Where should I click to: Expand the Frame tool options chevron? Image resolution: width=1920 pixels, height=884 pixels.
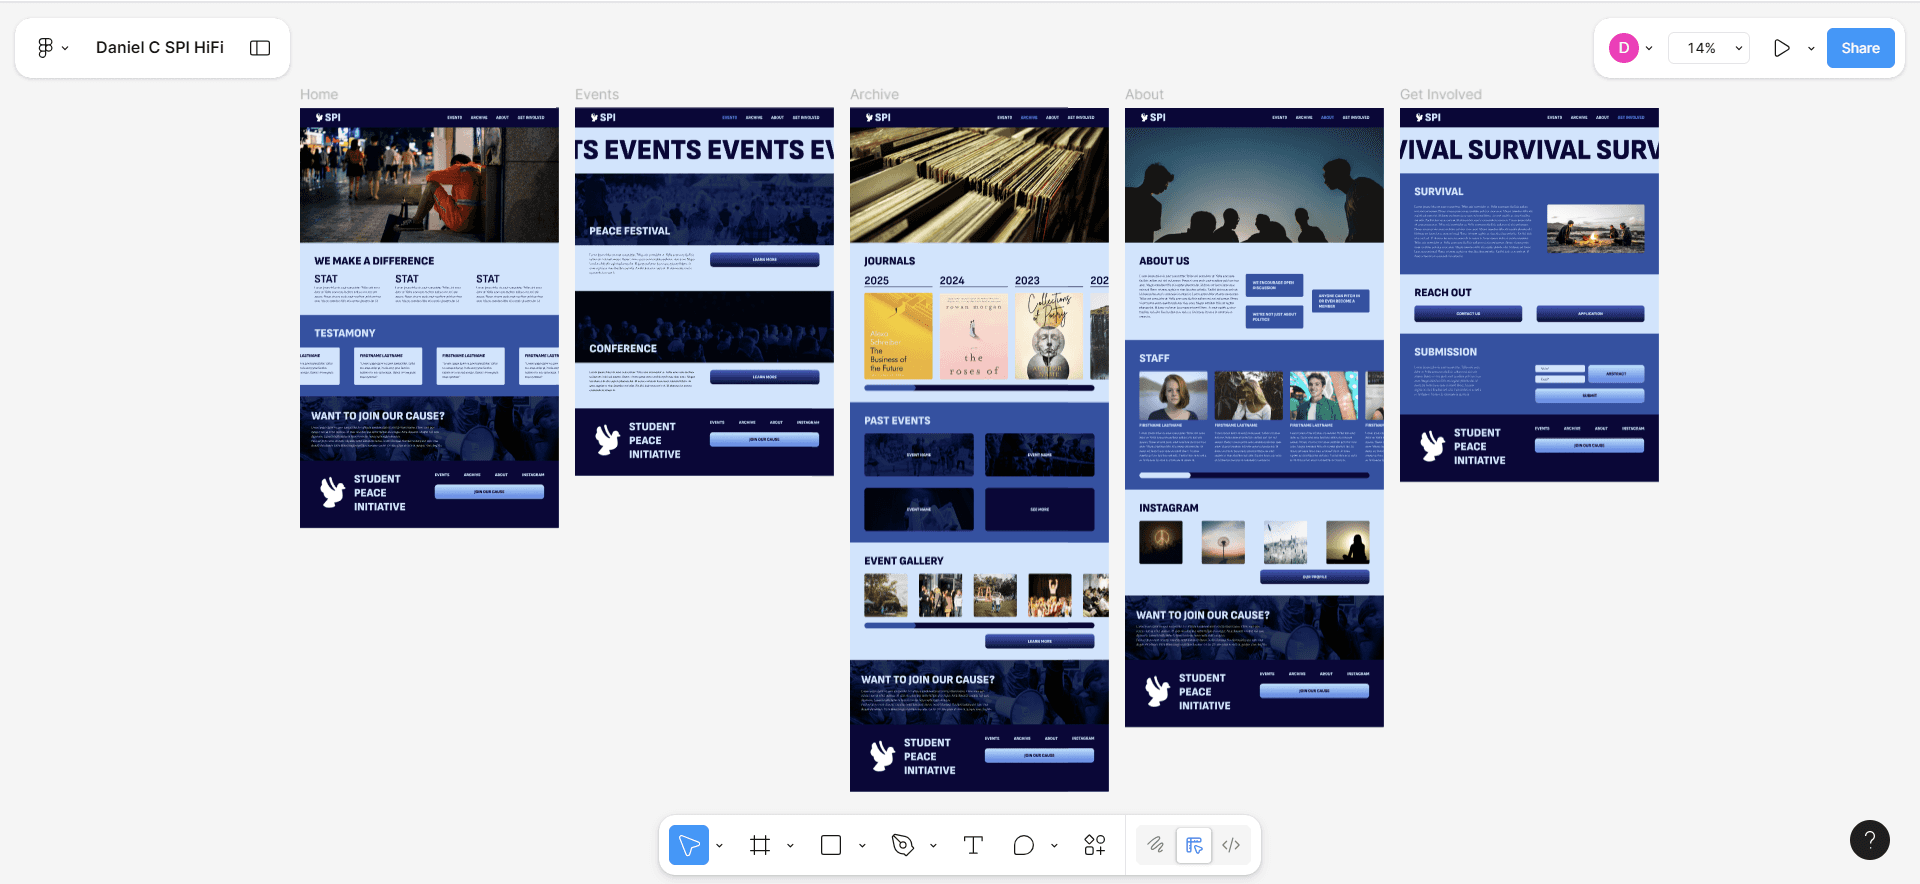pyautogui.click(x=790, y=846)
